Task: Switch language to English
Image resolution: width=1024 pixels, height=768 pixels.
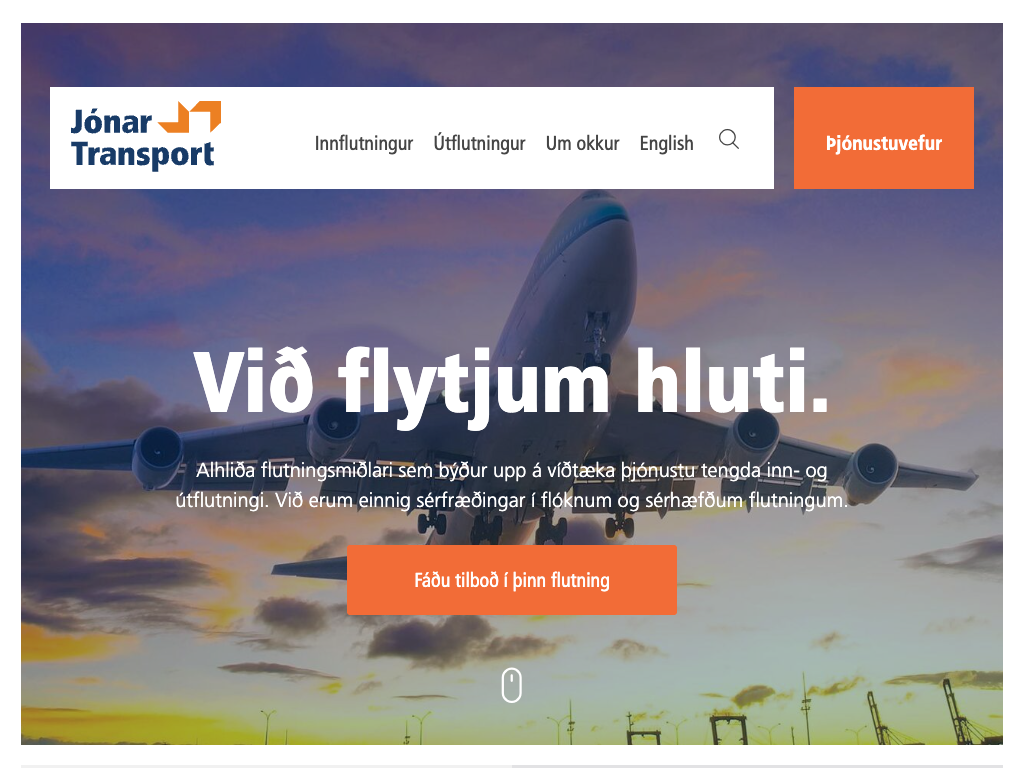Action: (x=666, y=143)
